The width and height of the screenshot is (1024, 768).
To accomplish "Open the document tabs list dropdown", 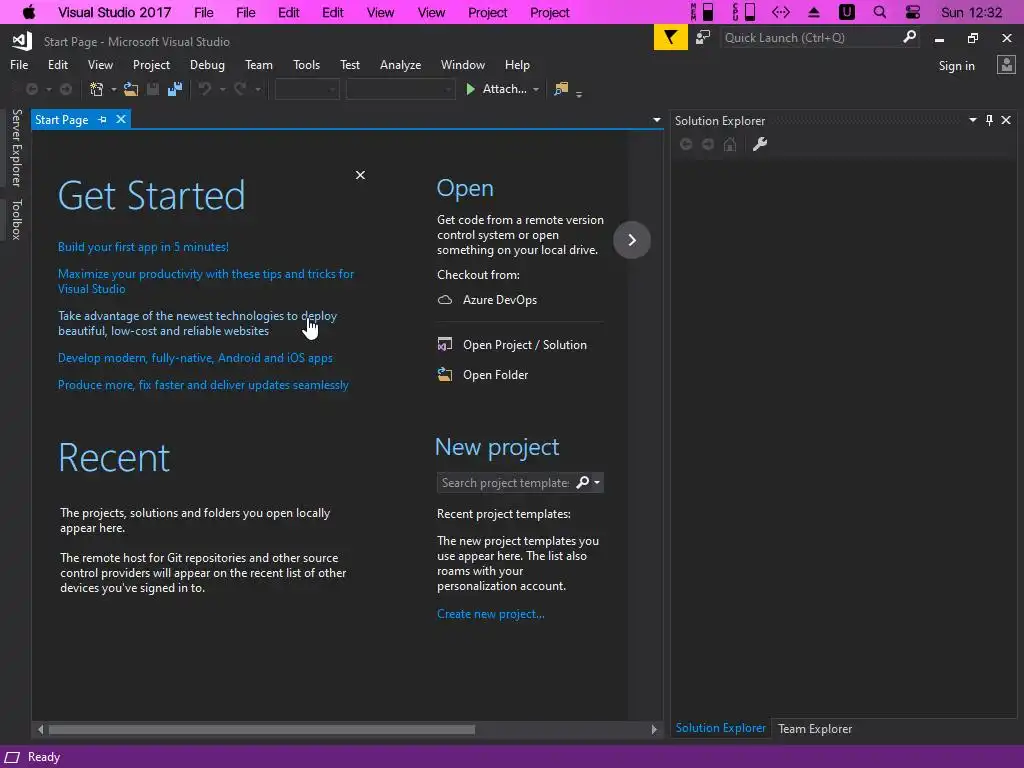I will tap(656, 120).
